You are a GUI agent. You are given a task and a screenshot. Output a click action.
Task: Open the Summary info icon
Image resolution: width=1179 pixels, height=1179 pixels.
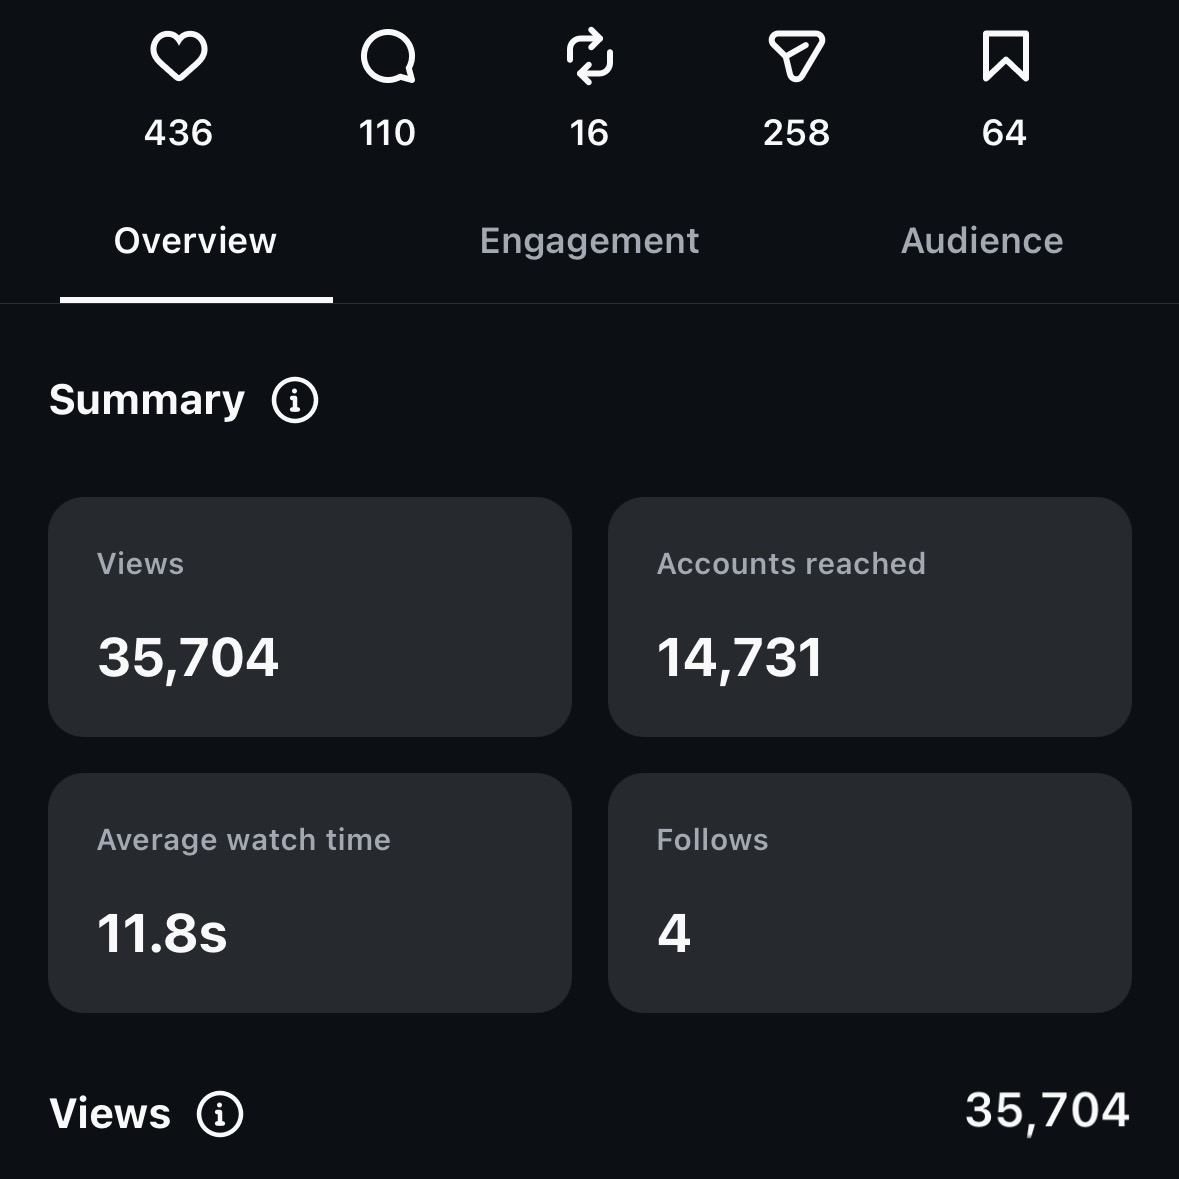tap(295, 400)
